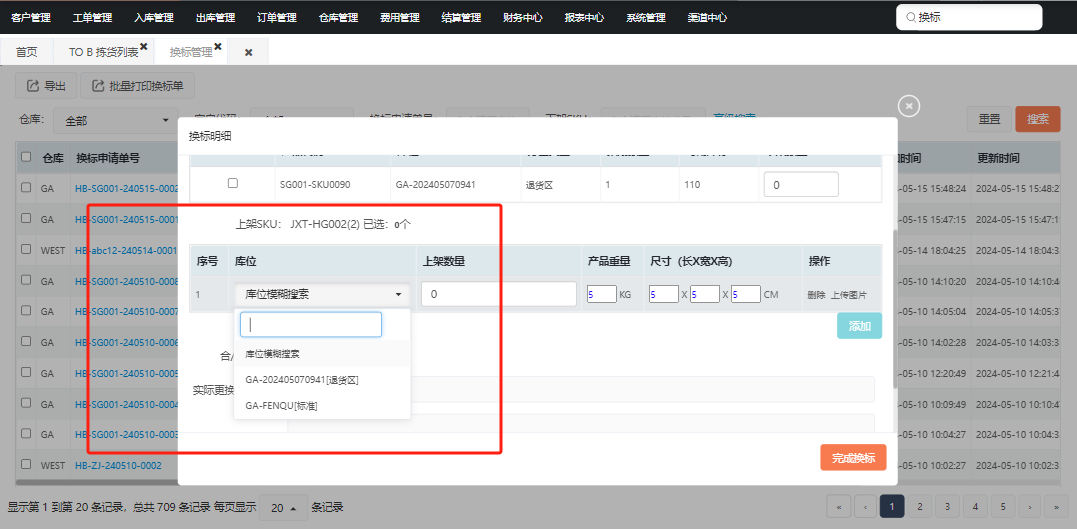This screenshot has height=529, width=1077.
Task: Close the 换标管理 tab using its X
Action: coord(218,46)
